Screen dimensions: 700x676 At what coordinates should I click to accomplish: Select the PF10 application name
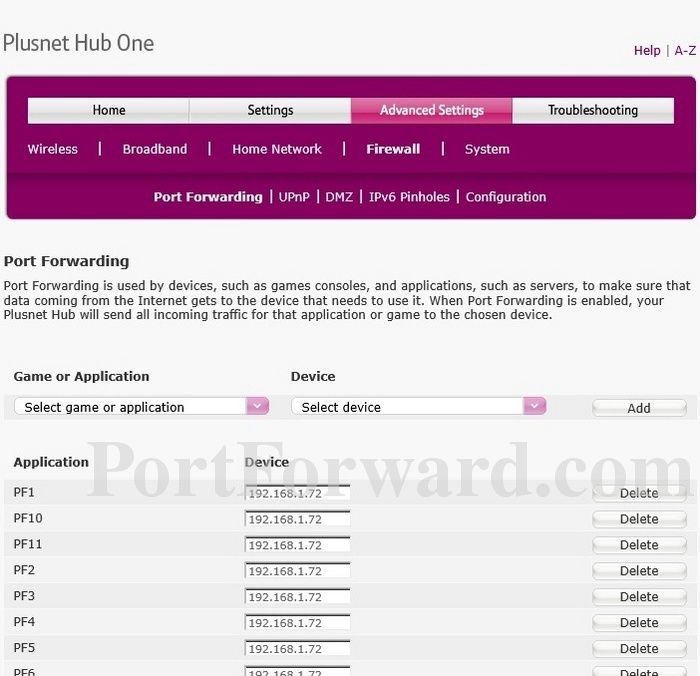tap(28, 518)
